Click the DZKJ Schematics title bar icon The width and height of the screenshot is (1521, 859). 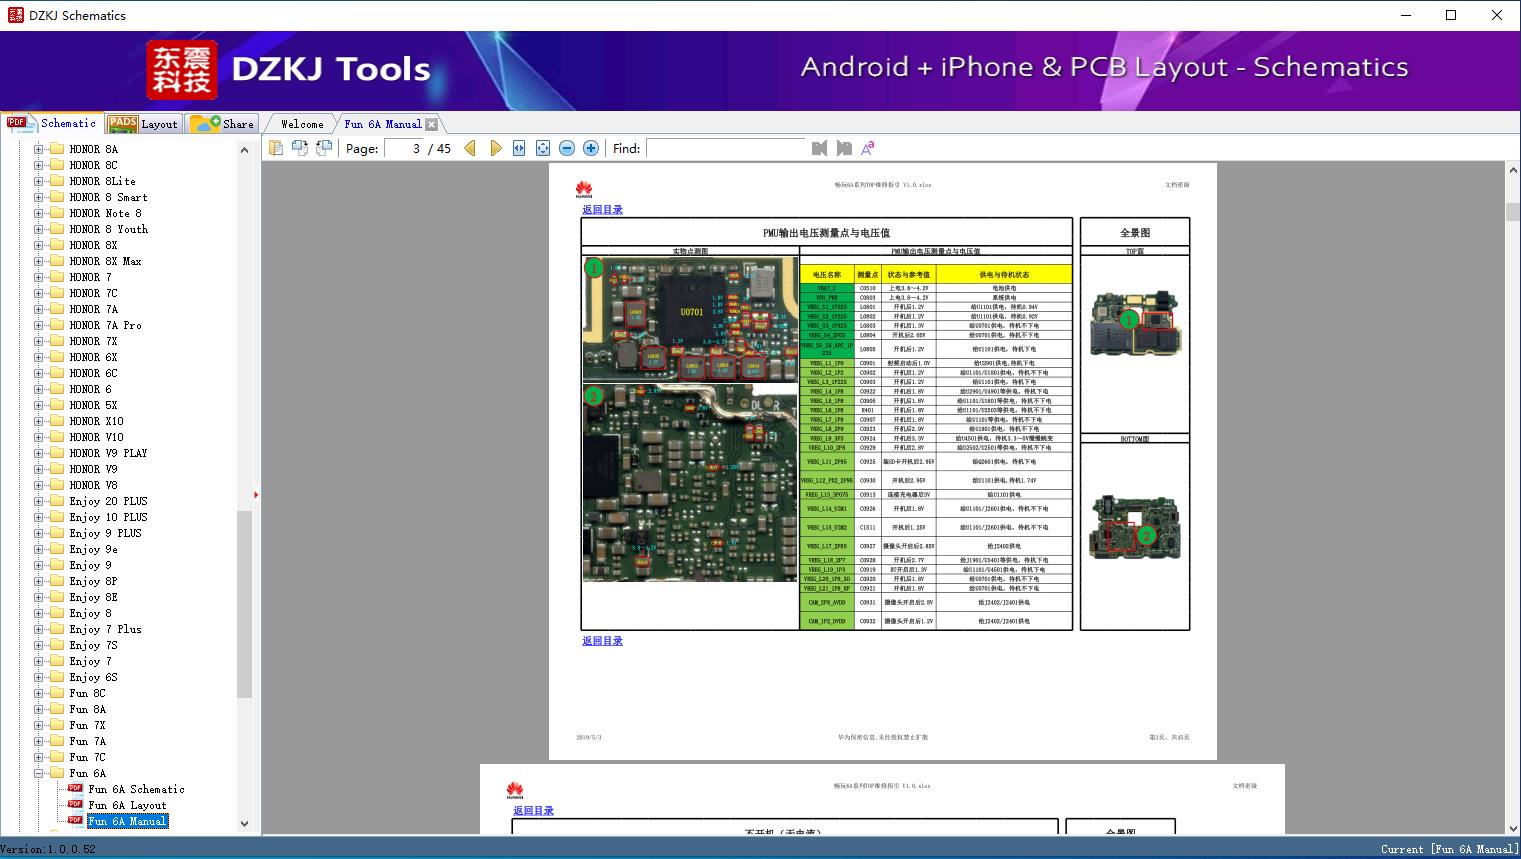(14, 15)
